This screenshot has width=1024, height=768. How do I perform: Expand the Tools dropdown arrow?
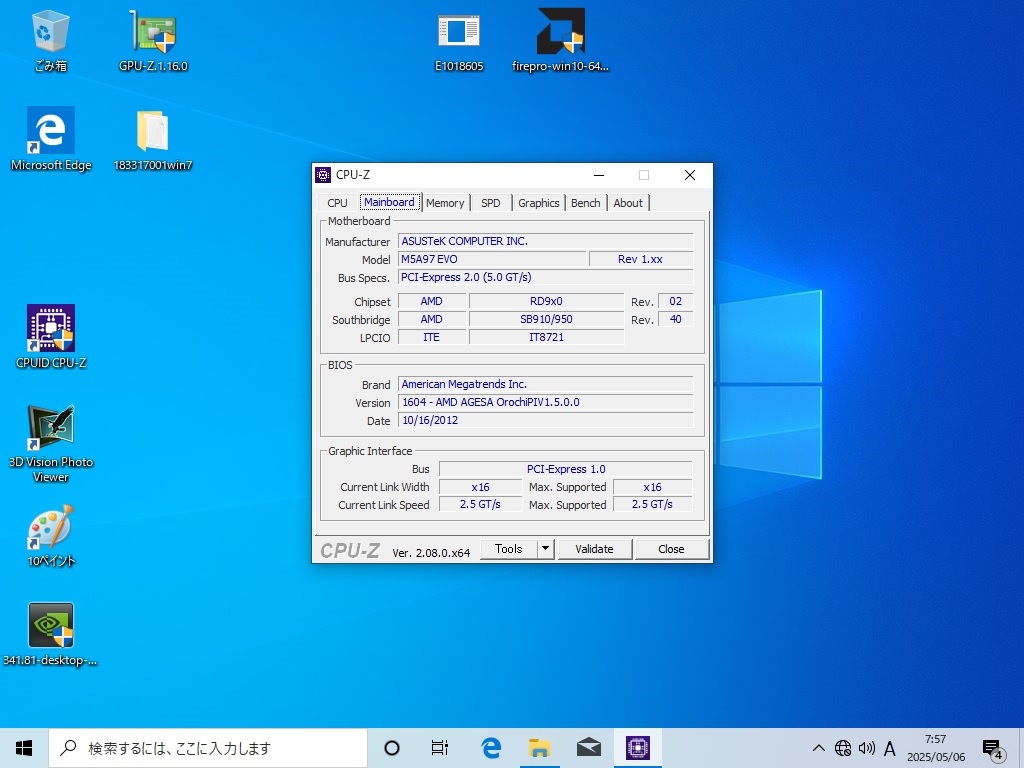pos(545,549)
